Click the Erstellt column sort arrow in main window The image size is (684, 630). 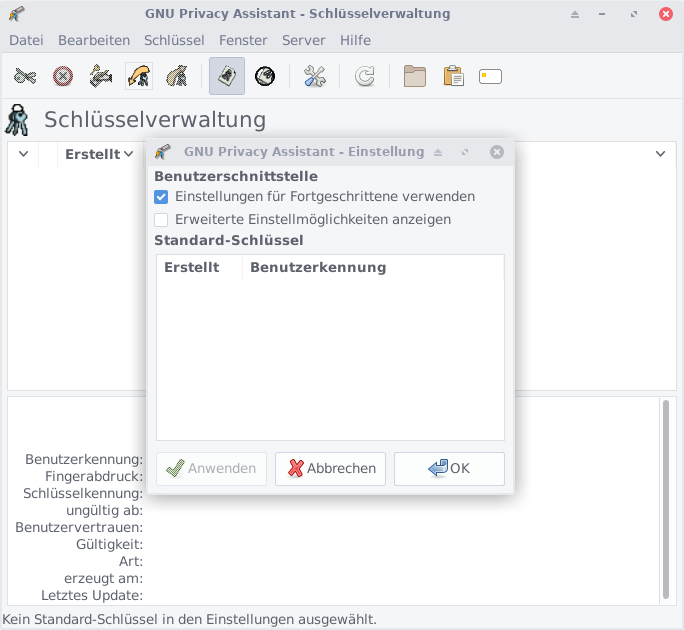pos(128,155)
